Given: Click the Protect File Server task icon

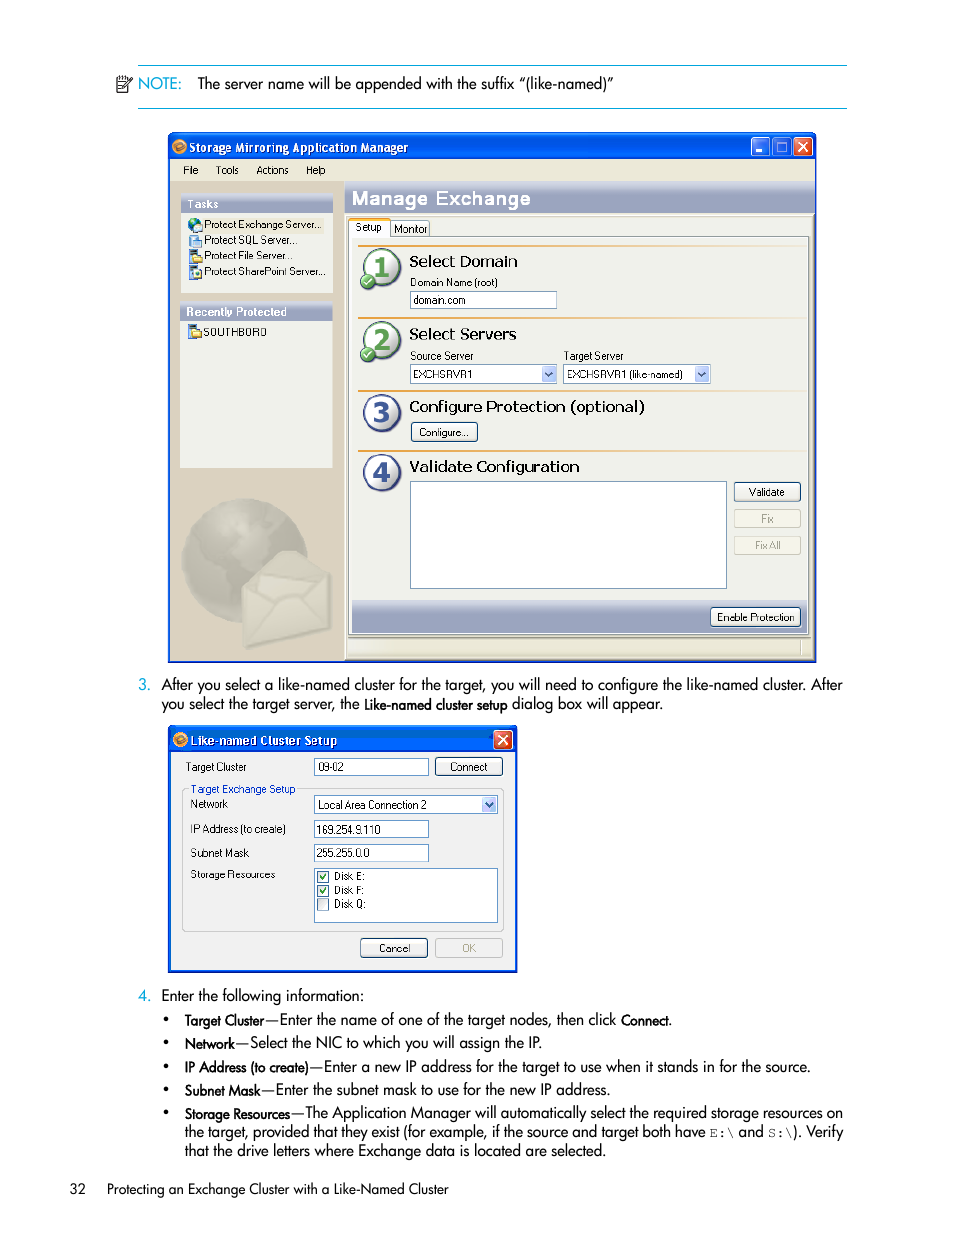Looking at the screenshot, I should [195, 256].
